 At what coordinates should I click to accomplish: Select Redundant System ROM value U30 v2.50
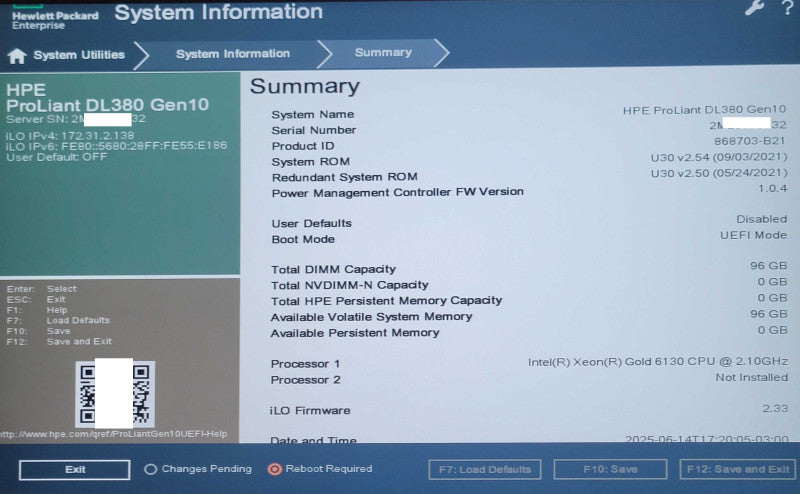pos(719,173)
